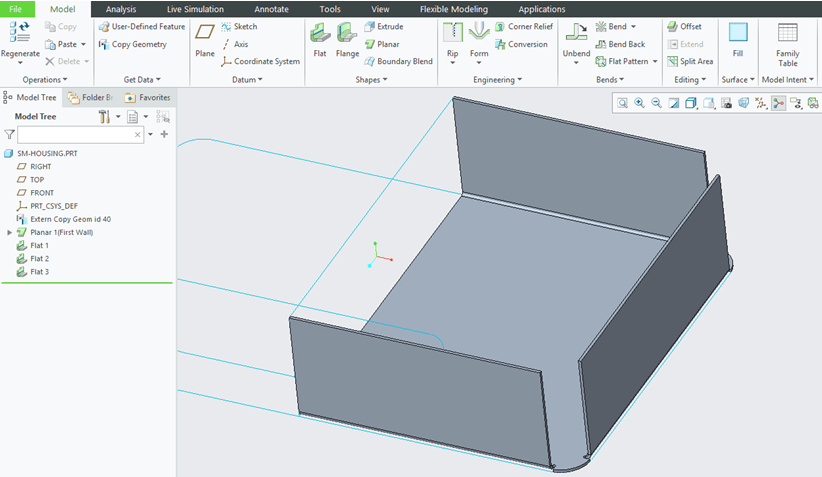This screenshot has width=822, height=477.
Task: Create a datum Plane
Action: (x=205, y=41)
